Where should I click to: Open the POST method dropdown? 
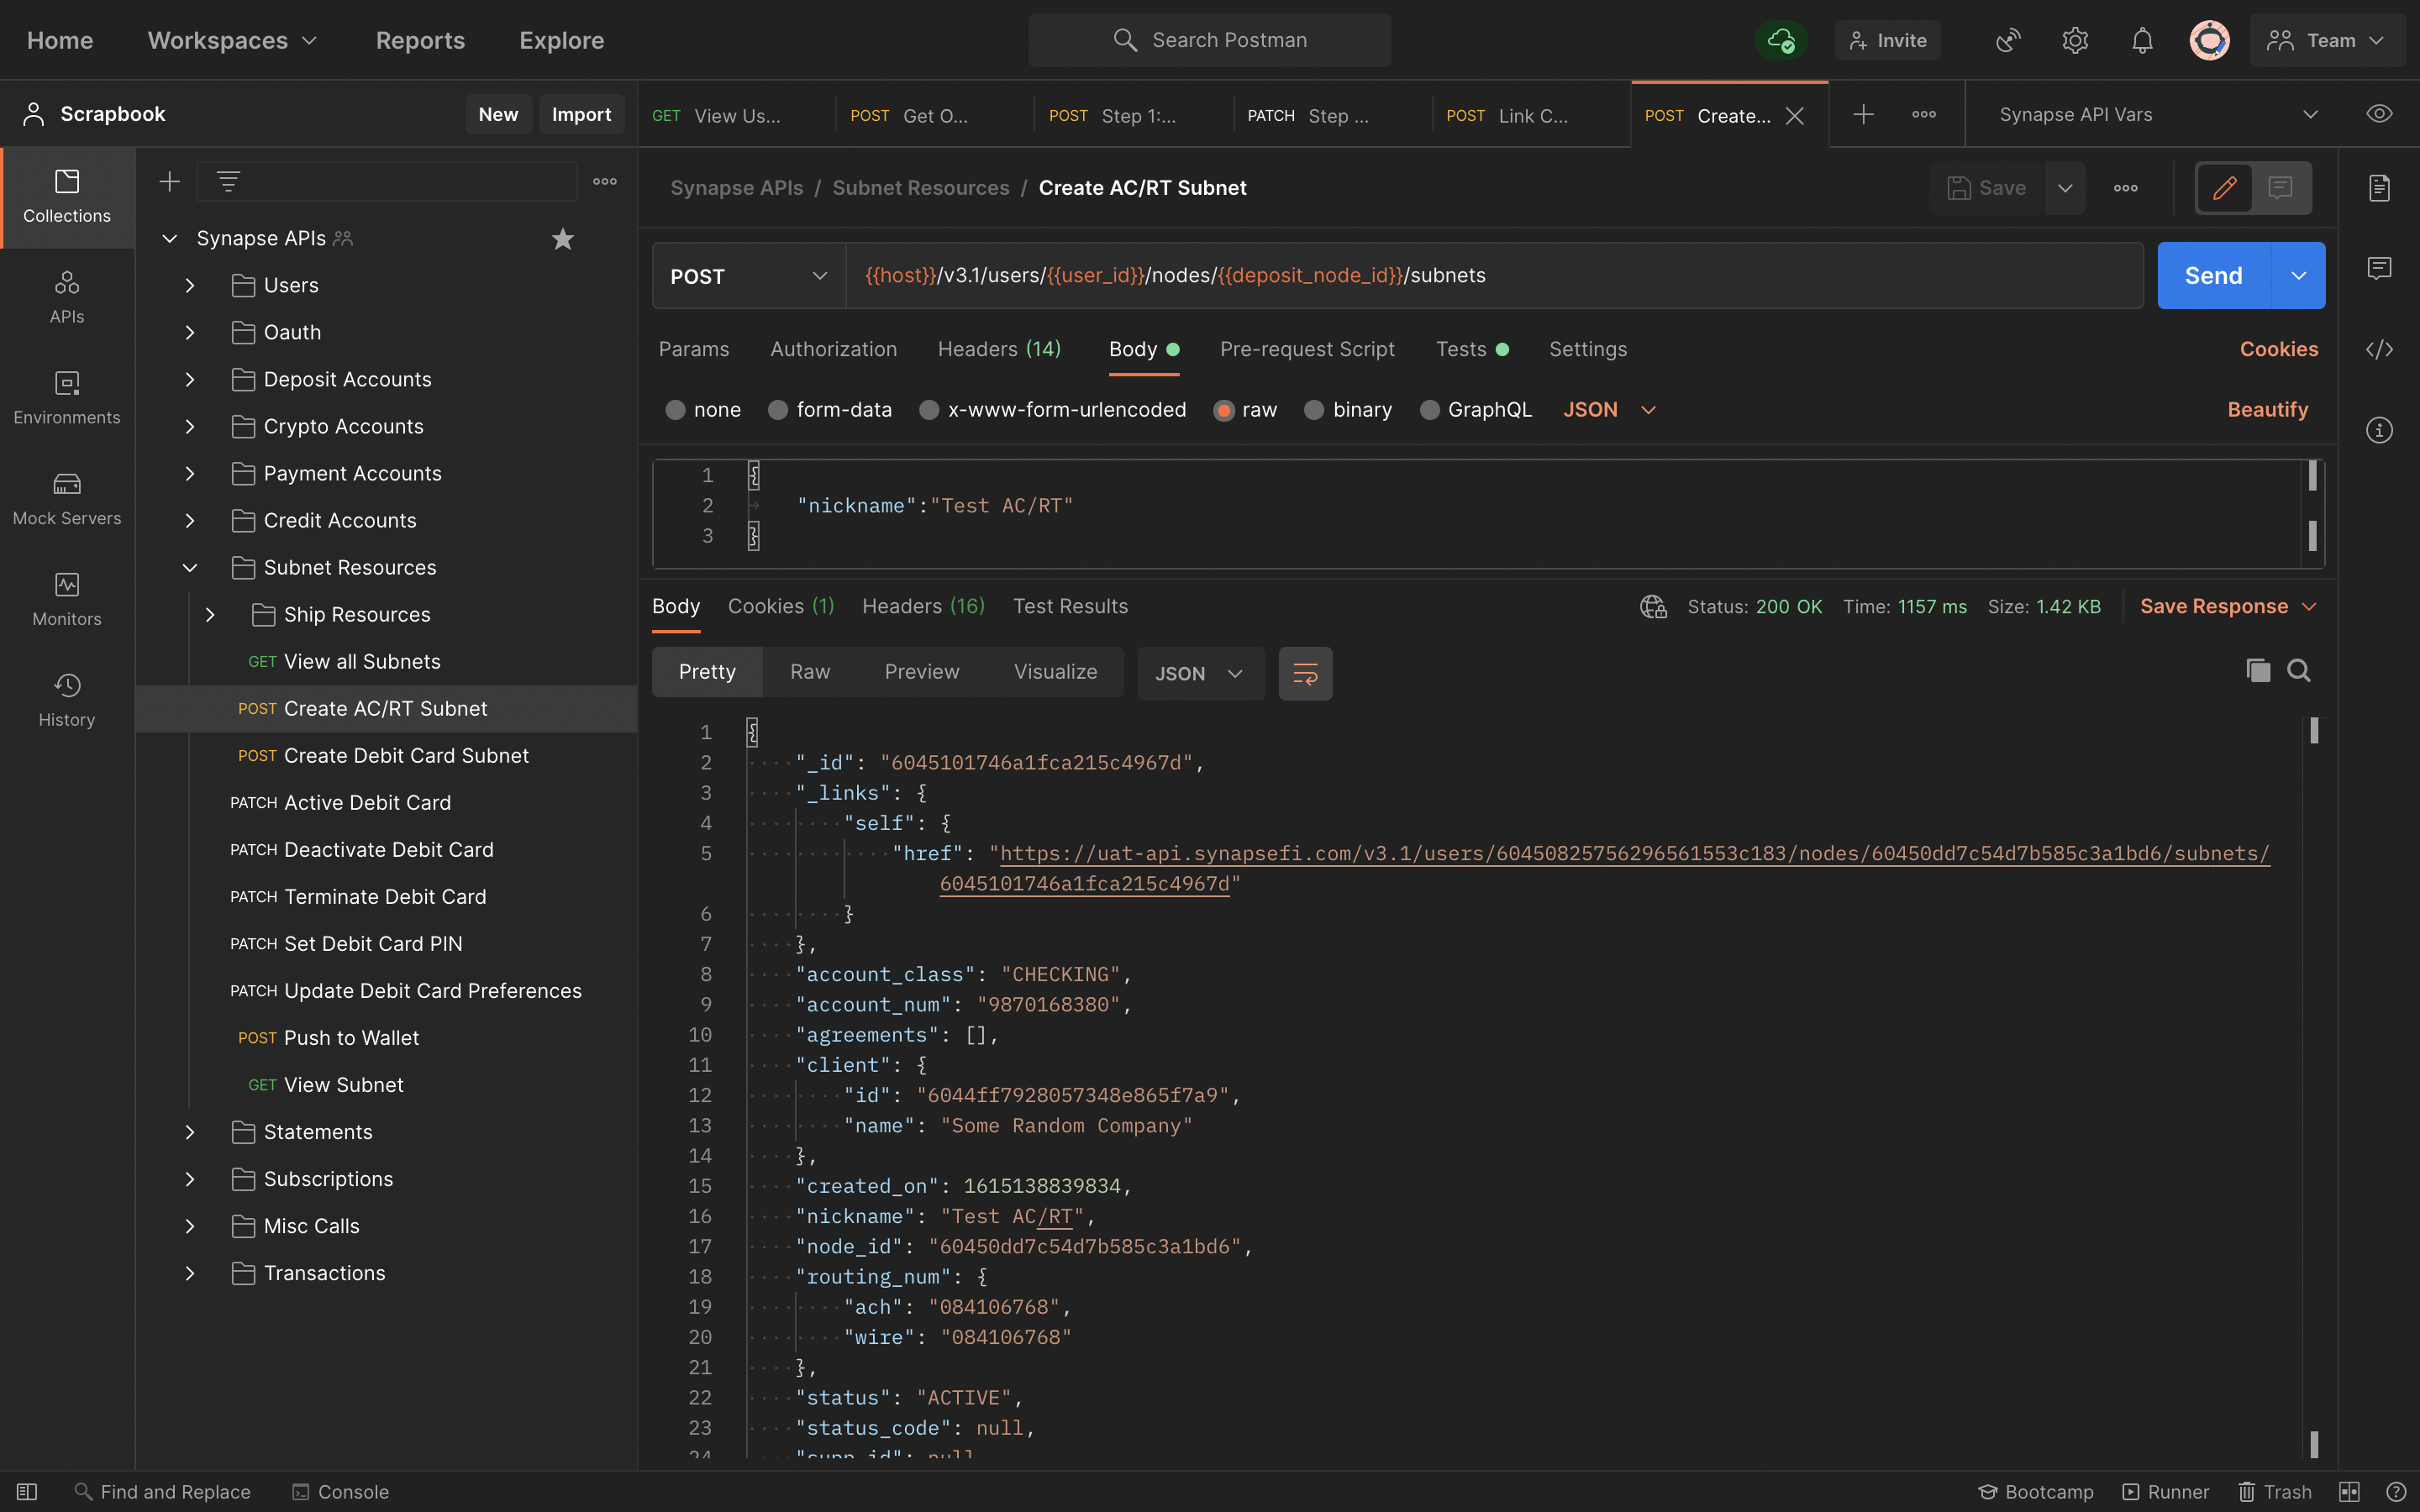click(748, 276)
